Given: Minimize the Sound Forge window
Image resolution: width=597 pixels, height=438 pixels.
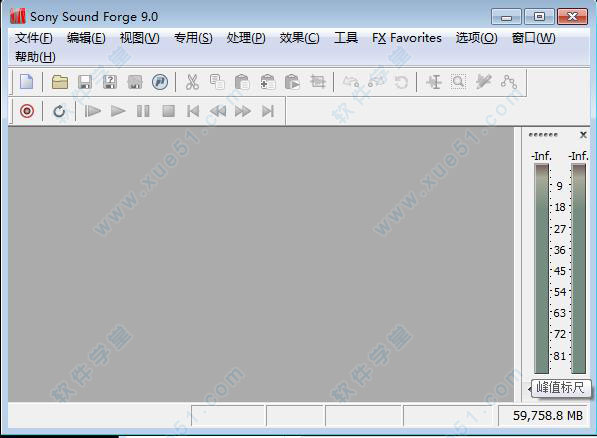Looking at the screenshot, I should click(x=506, y=17).
